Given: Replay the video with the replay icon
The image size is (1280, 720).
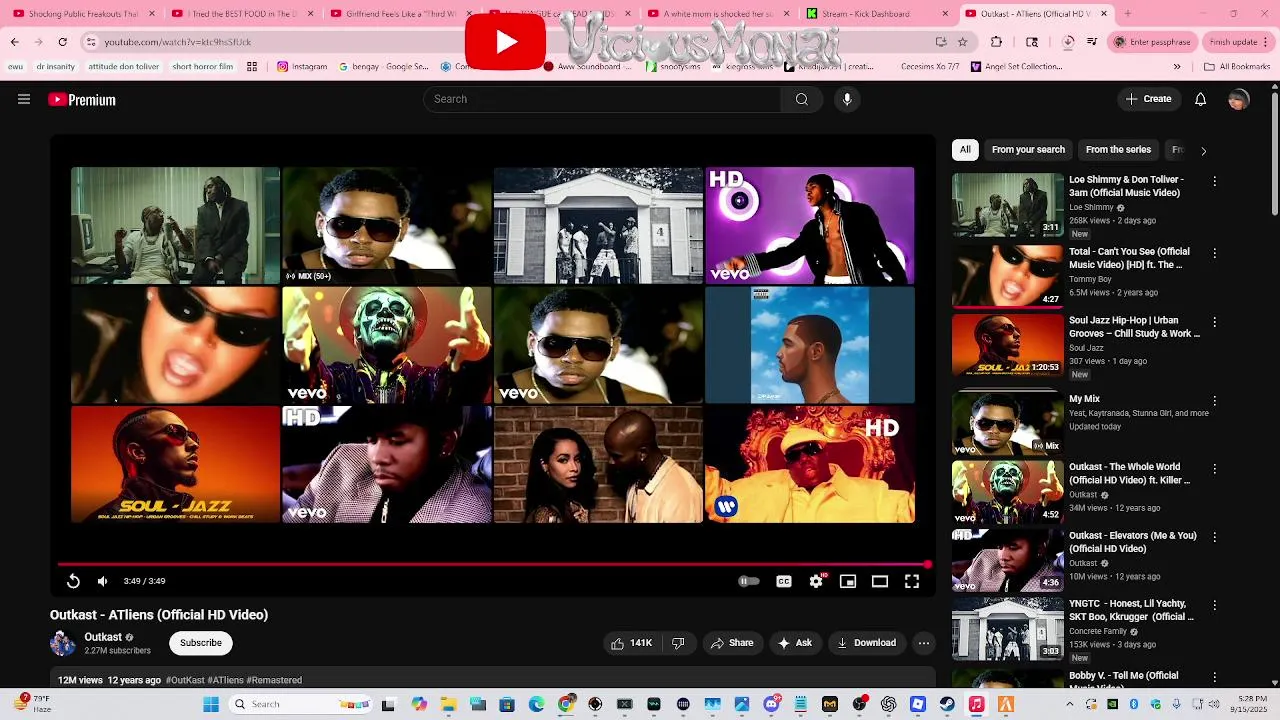Looking at the screenshot, I should pos(73,581).
